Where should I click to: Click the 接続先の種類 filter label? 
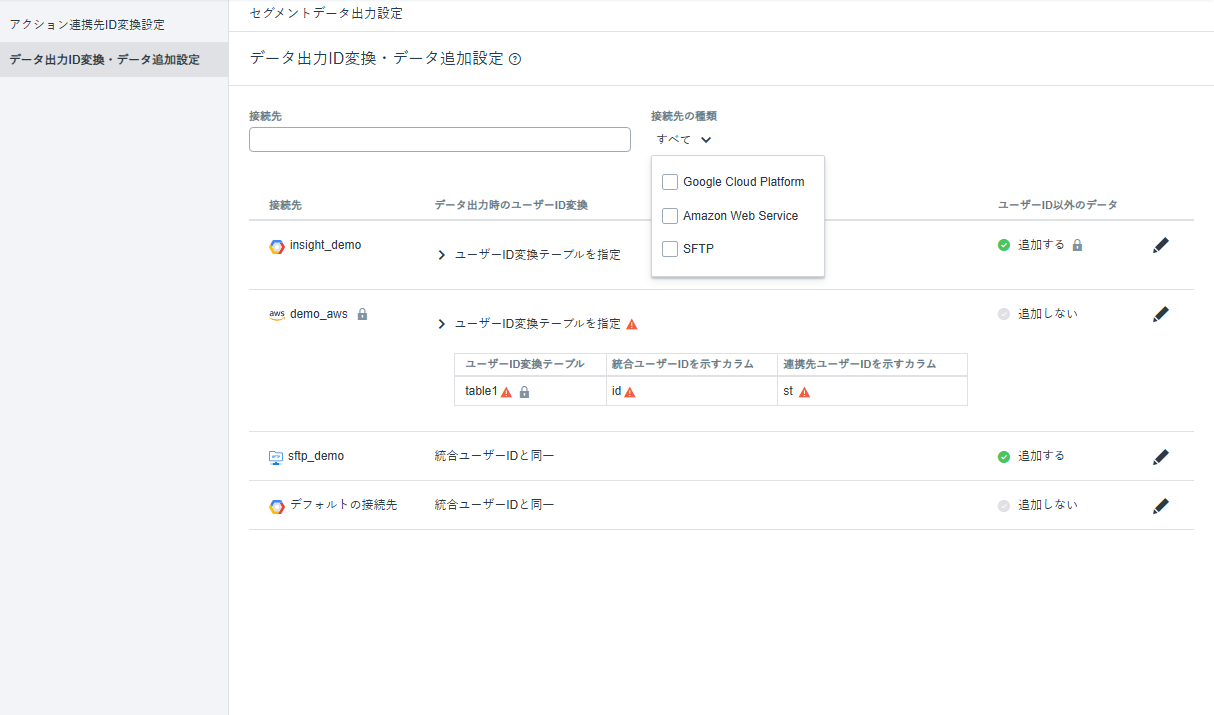point(684,116)
